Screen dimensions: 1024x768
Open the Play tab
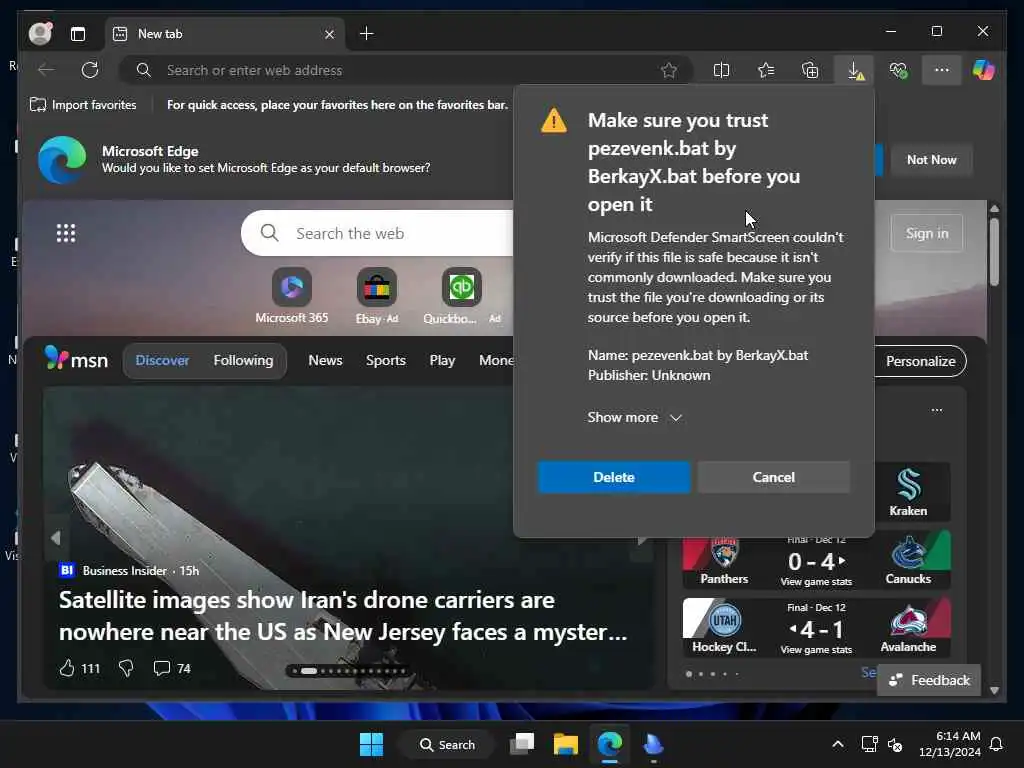pos(442,360)
